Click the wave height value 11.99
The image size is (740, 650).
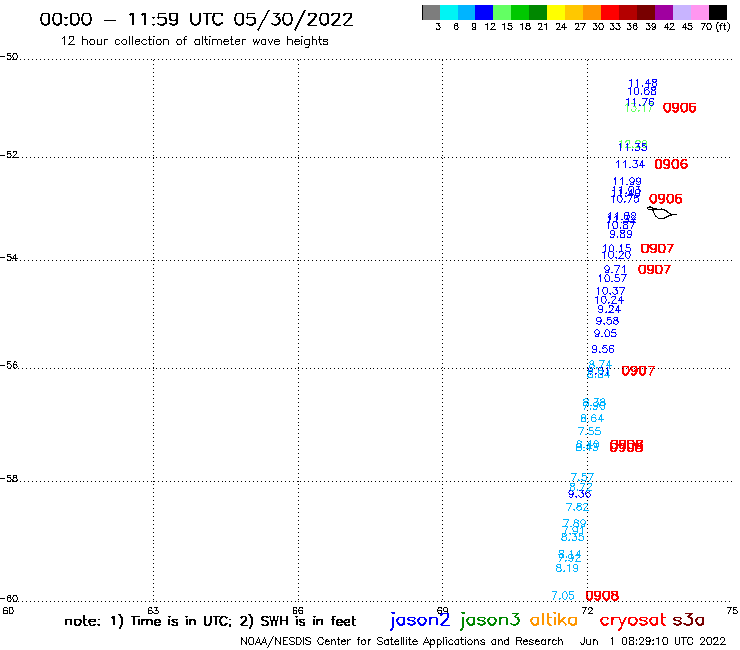point(627,181)
